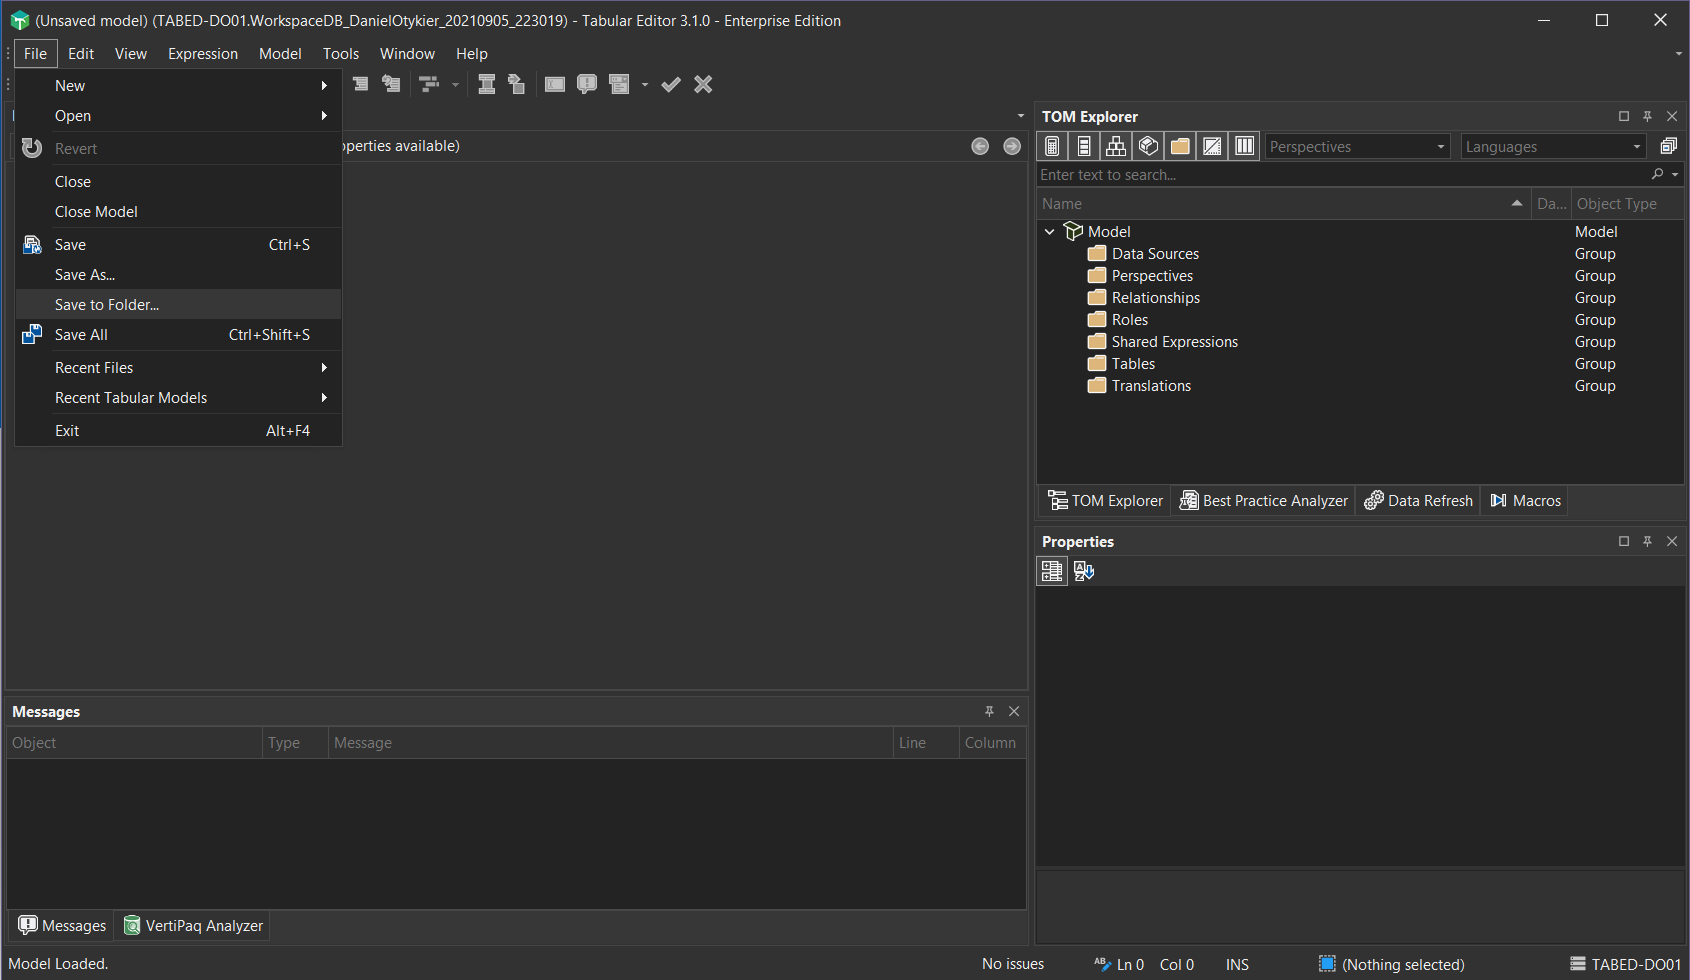Viewport: 1690px width, 980px height.
Task: Open the Languages dropdown
Action: pyautogui.click(x=1553, y=147)
